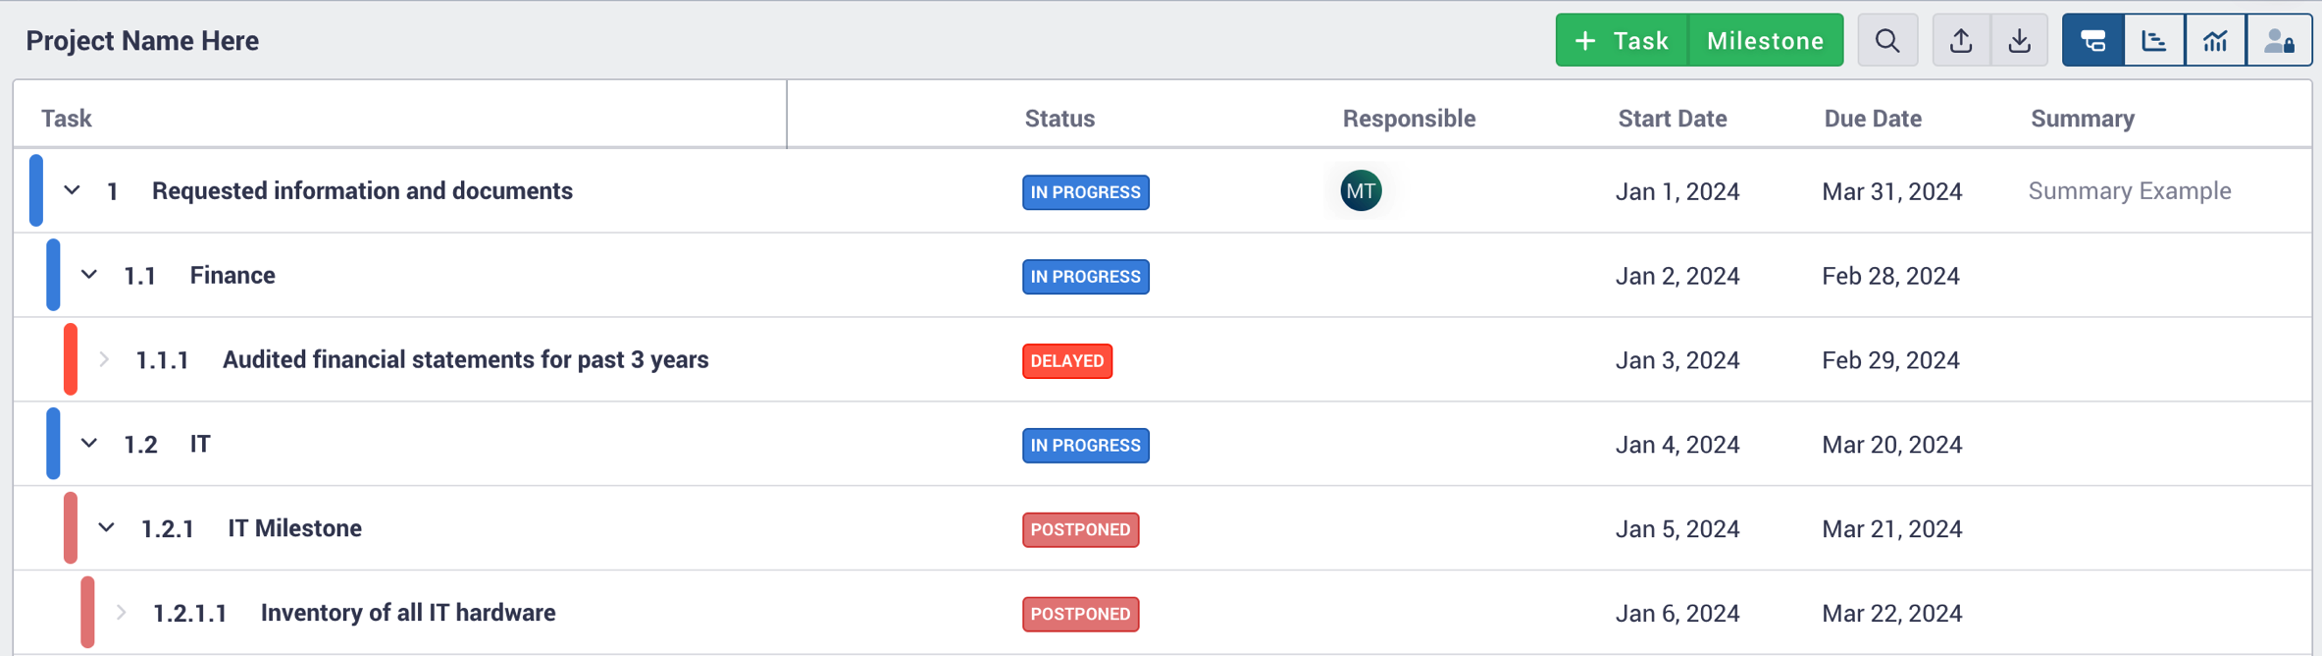Click POSTPONED status of Inventory hardware row
2322x656 pixels.
point(1080,614)
